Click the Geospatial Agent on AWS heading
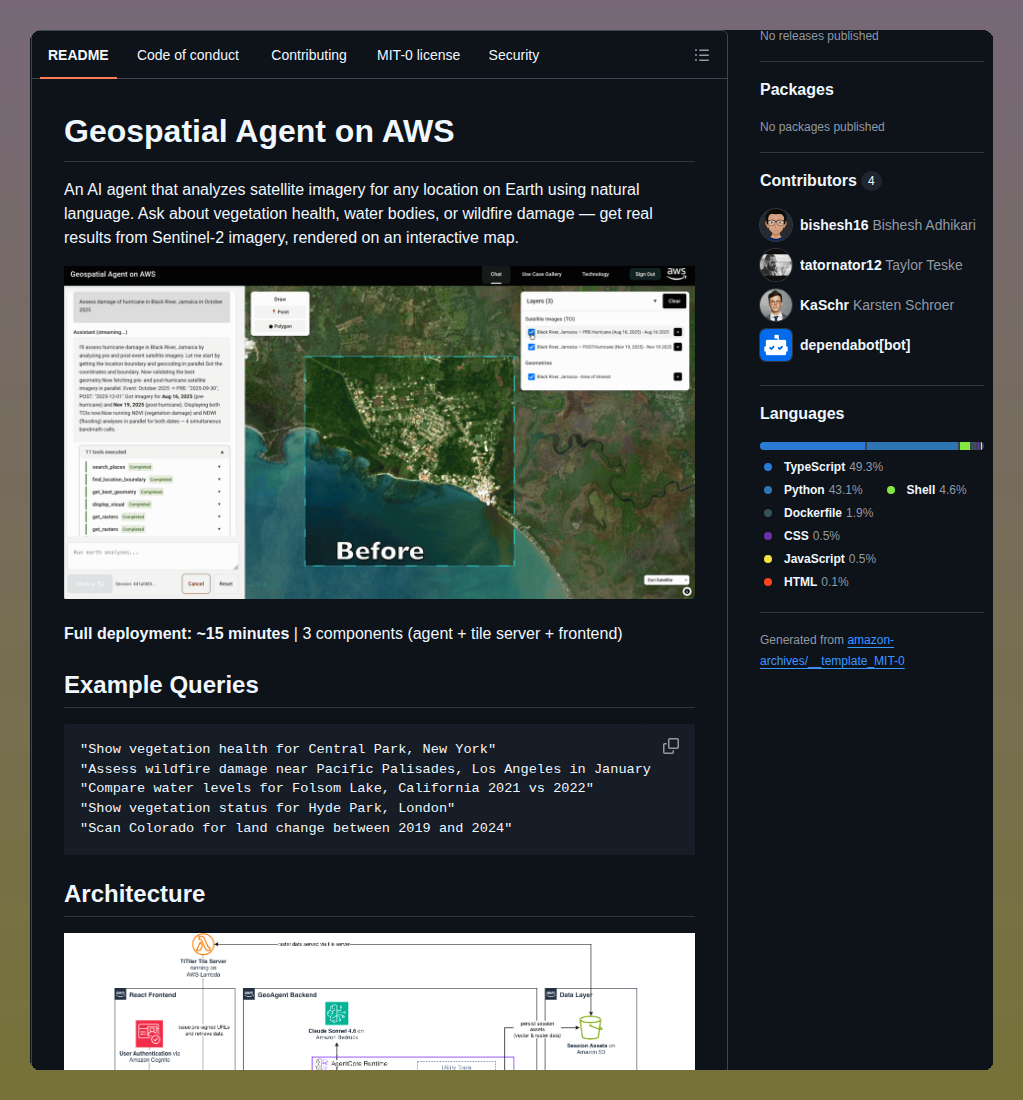 coord(259,131)
